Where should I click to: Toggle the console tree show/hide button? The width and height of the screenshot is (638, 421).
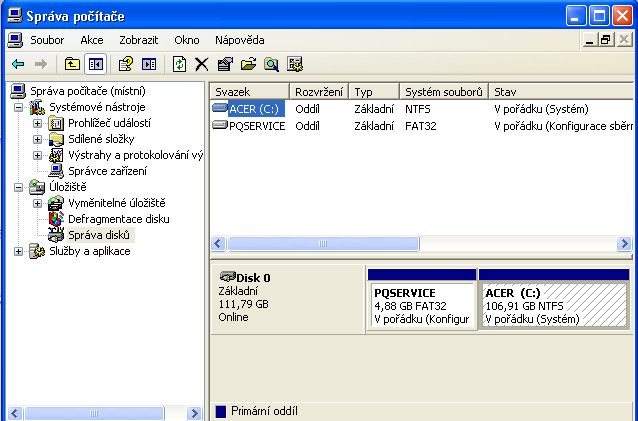coord(96,64)
